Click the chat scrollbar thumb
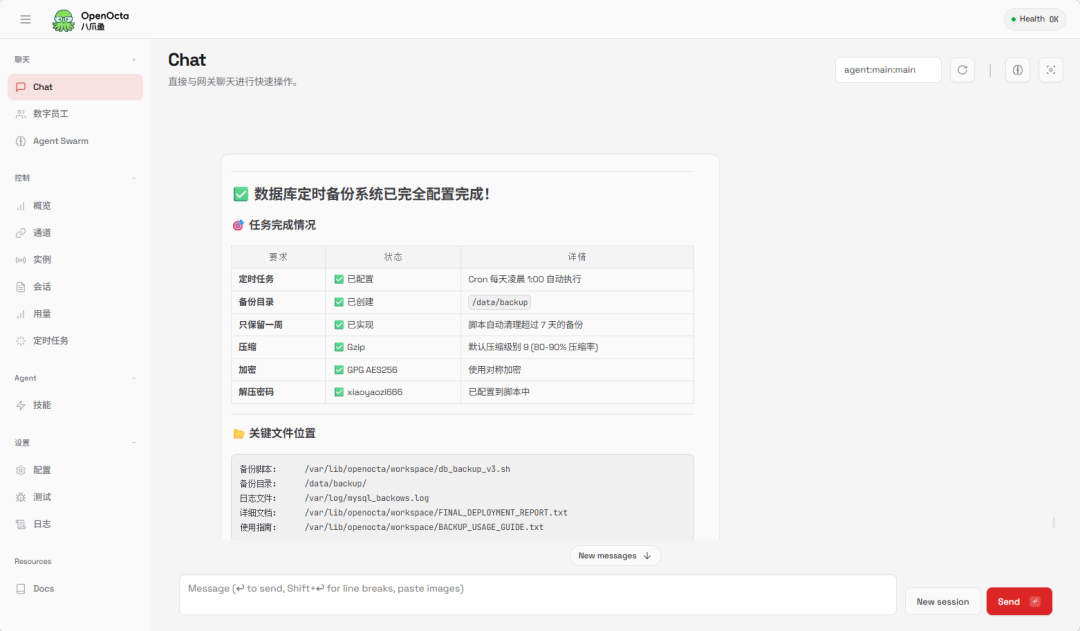The width and height of the screenshot is (1080, 631). point(1054,522)
